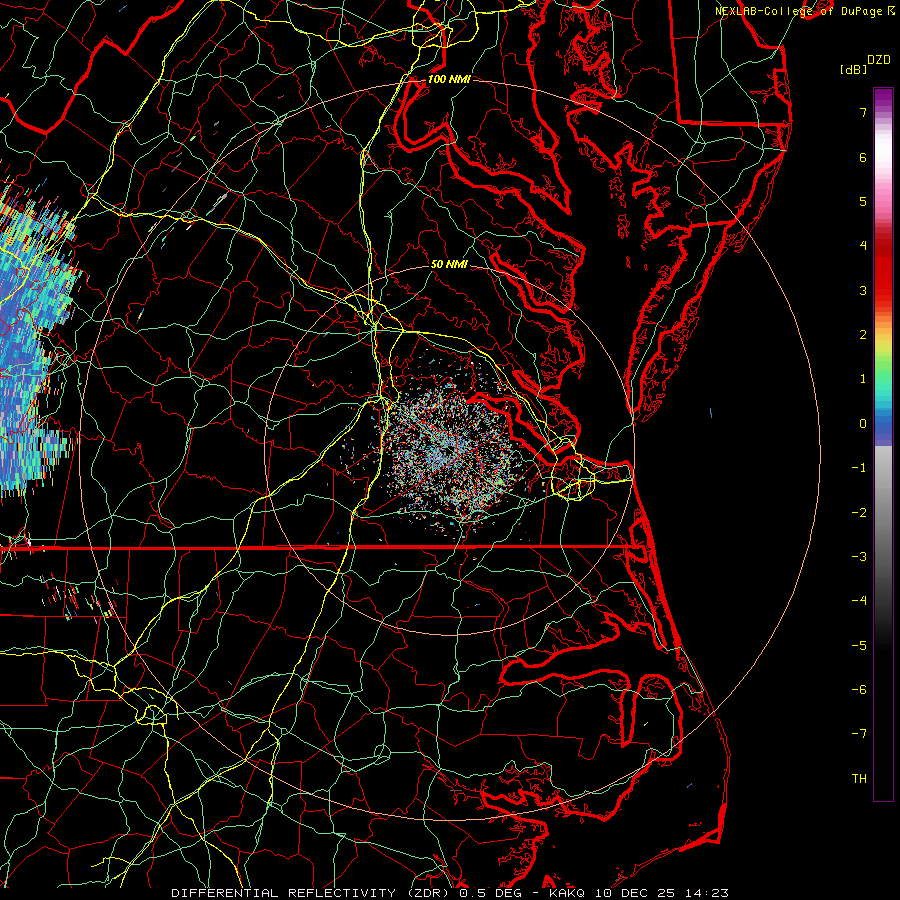Click the -1 dB legend value
The height and width of the screenshot is (900, 900).
[859, 468]
